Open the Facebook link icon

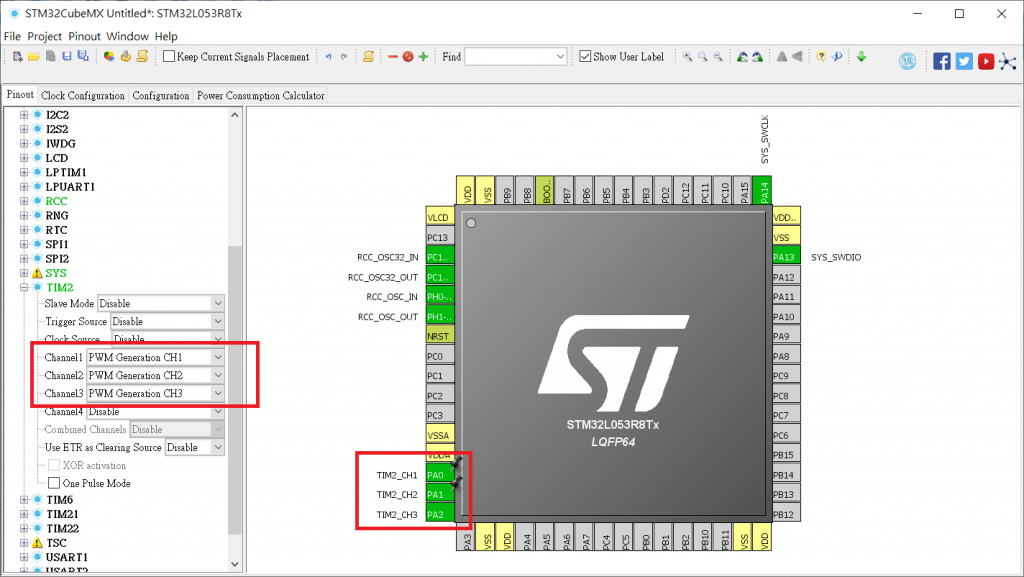(x=942, y=61)
